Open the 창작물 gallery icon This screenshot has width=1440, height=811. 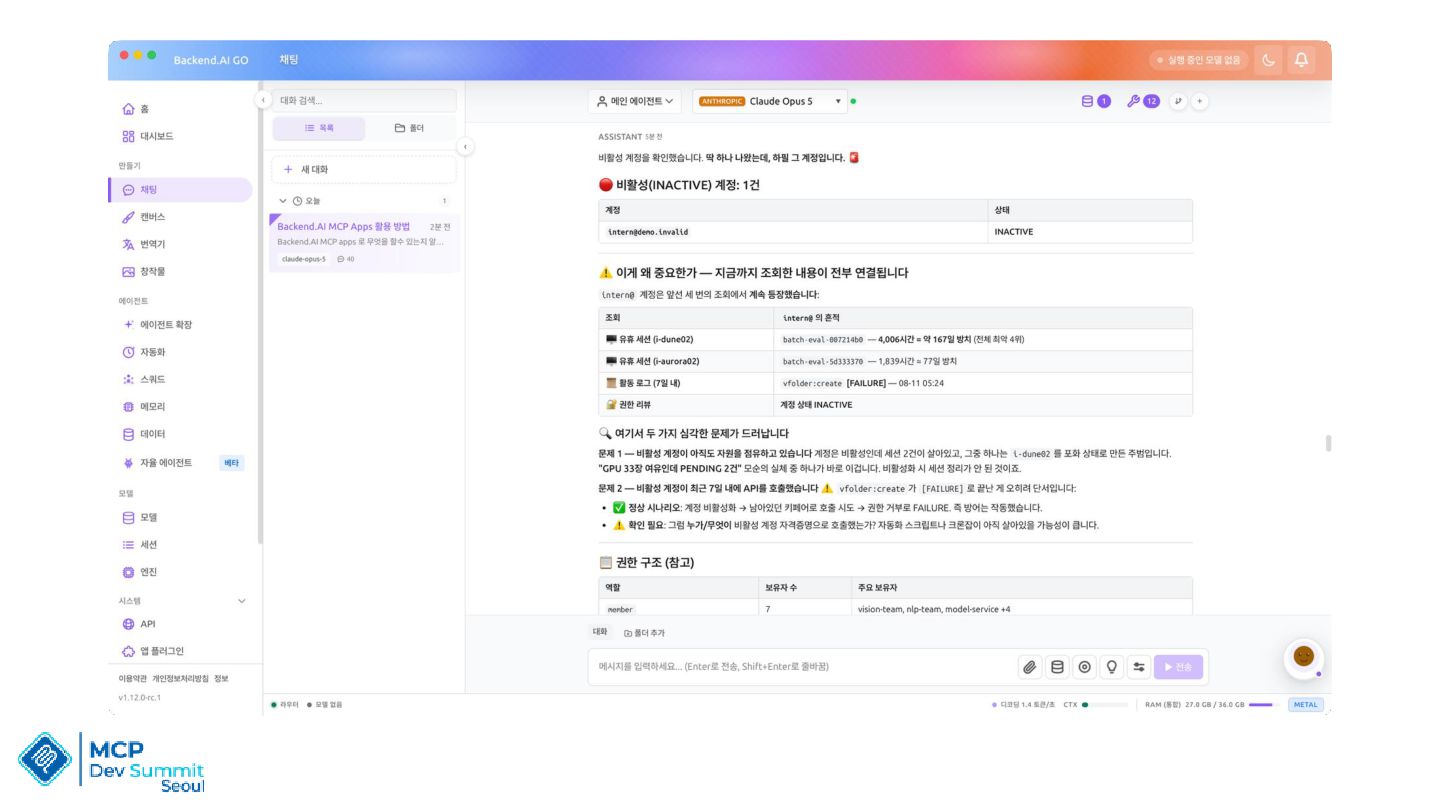(128, 271)
